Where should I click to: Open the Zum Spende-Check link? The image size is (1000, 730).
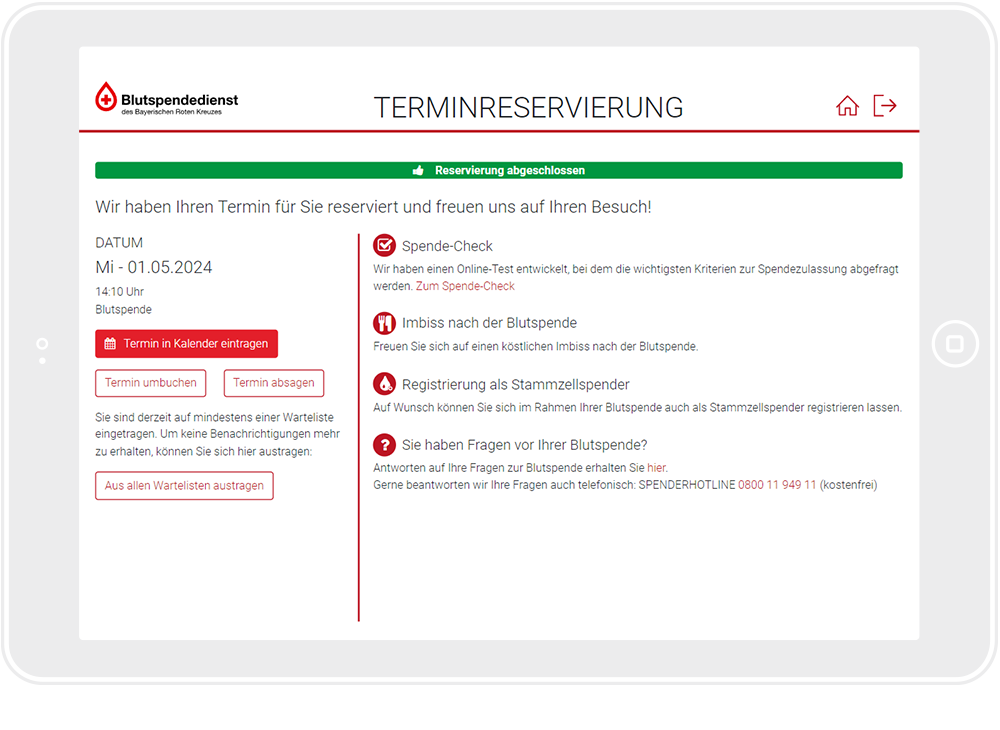[x=465, y=286]
